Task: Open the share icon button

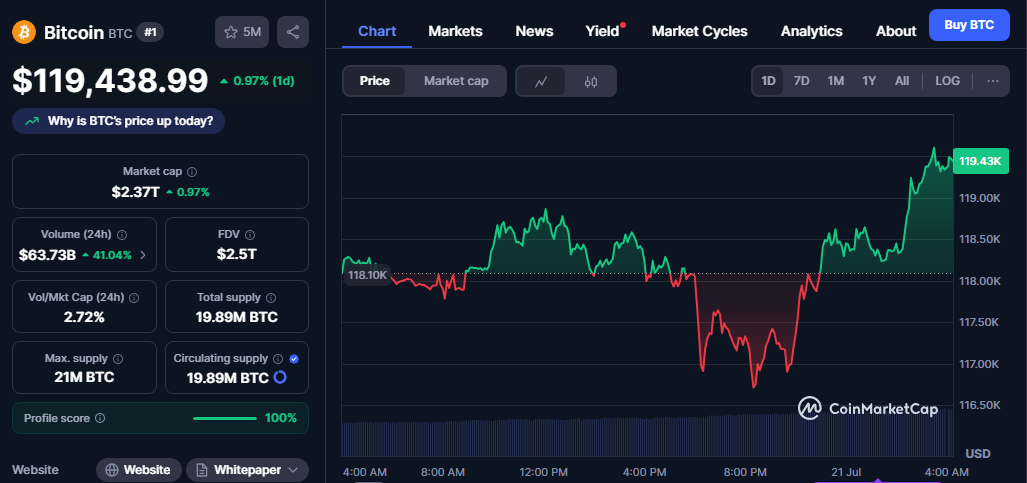Action: coord(293,32)
